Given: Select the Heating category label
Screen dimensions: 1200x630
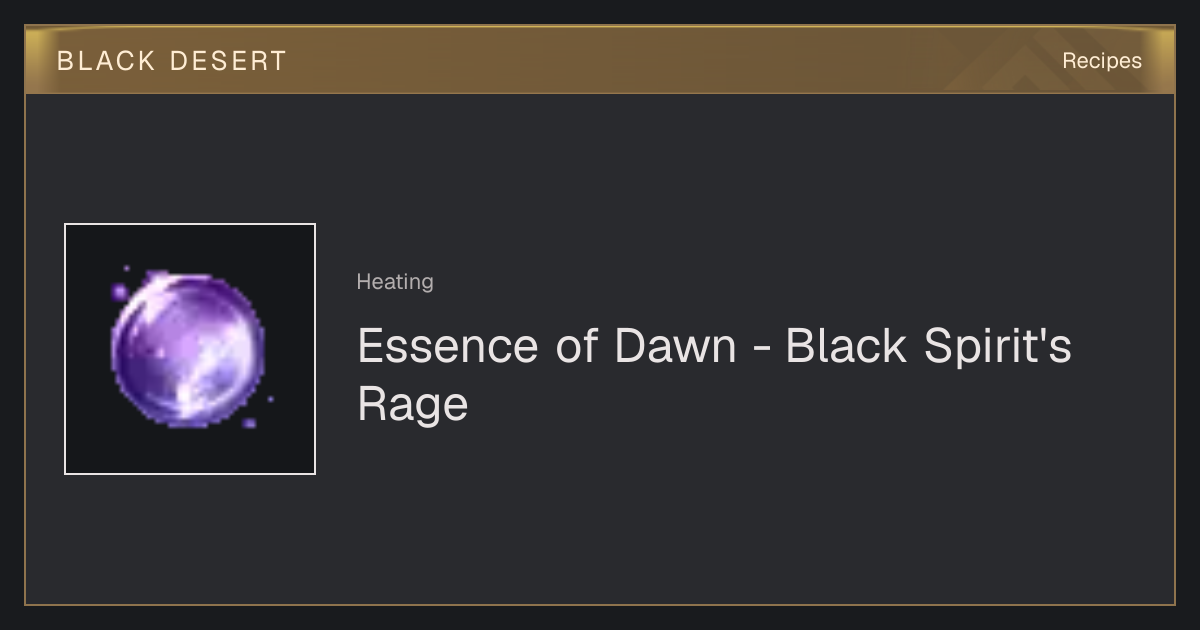Looking at the screenshot, I should tap(395, 282).
